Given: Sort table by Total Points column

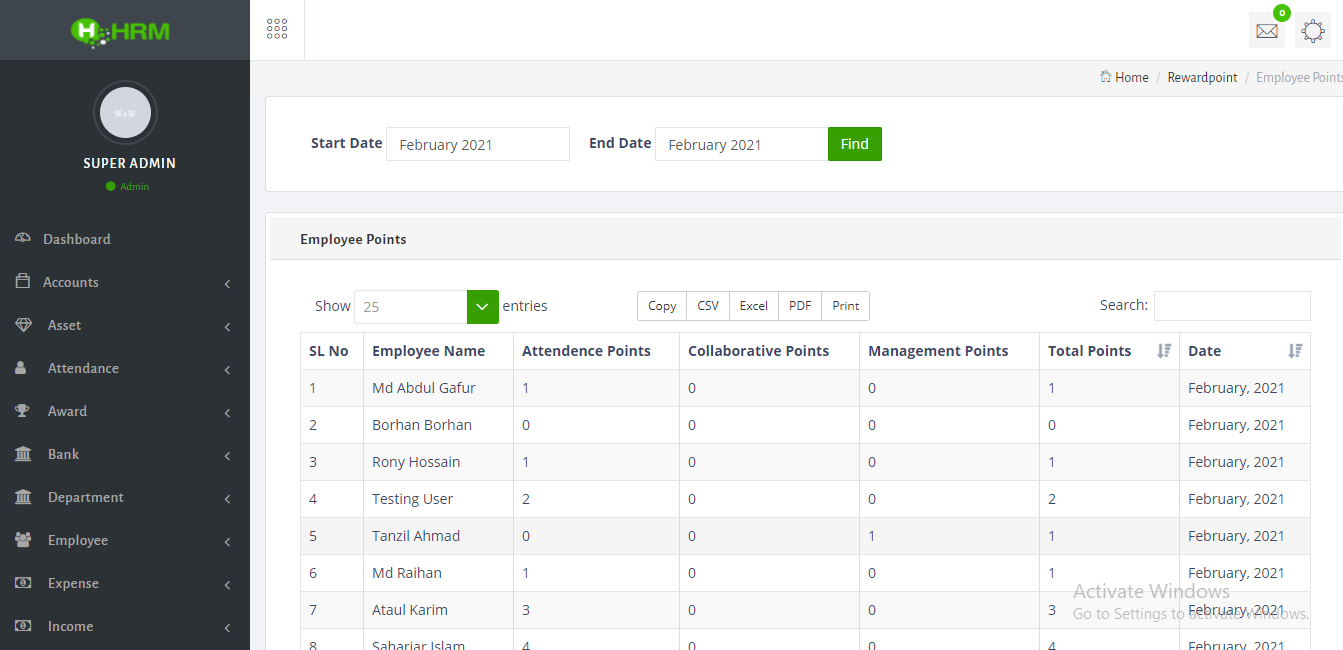Looking at the screenshot, I should click(x=1163, y=351).
